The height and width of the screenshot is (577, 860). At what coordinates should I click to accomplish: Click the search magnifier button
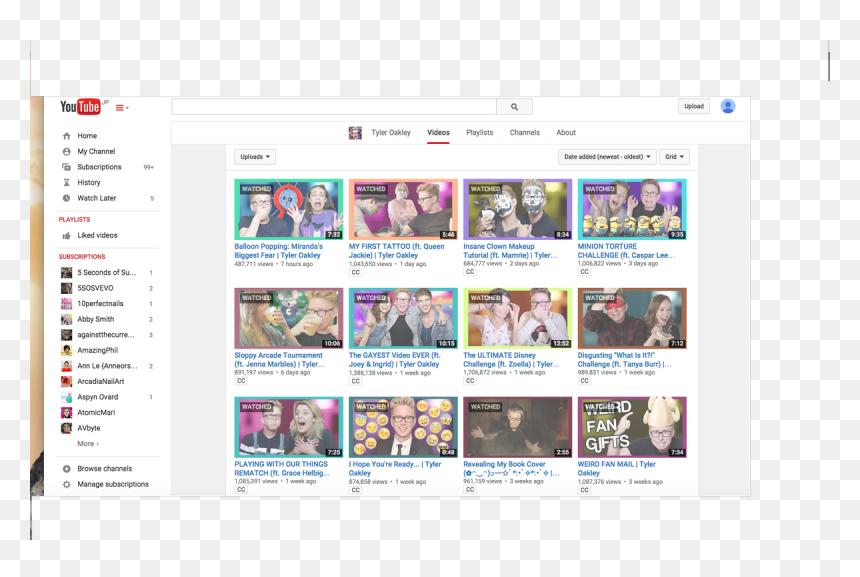click(x=514, y=107)
